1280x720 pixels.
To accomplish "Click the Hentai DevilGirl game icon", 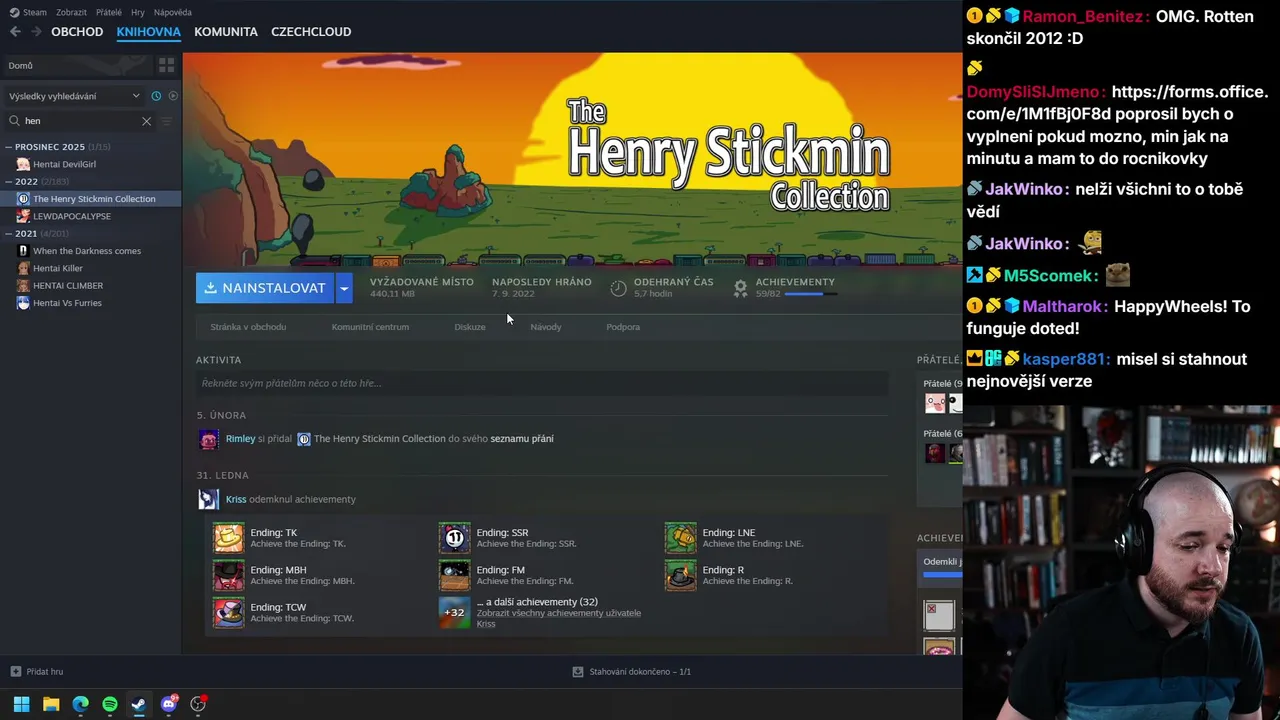I will [x=23, y=164].
